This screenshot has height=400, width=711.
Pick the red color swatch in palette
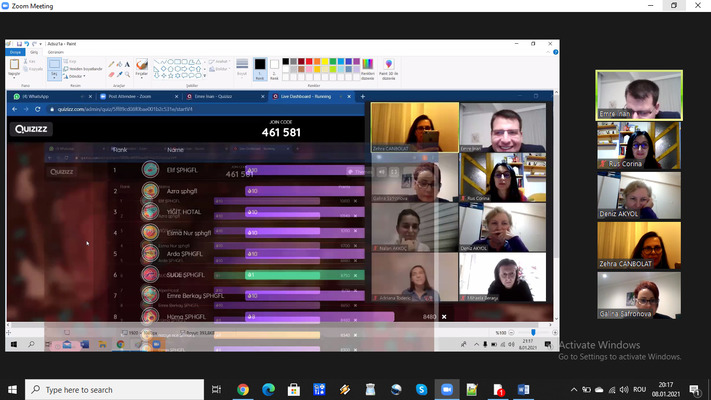point(309,61)
